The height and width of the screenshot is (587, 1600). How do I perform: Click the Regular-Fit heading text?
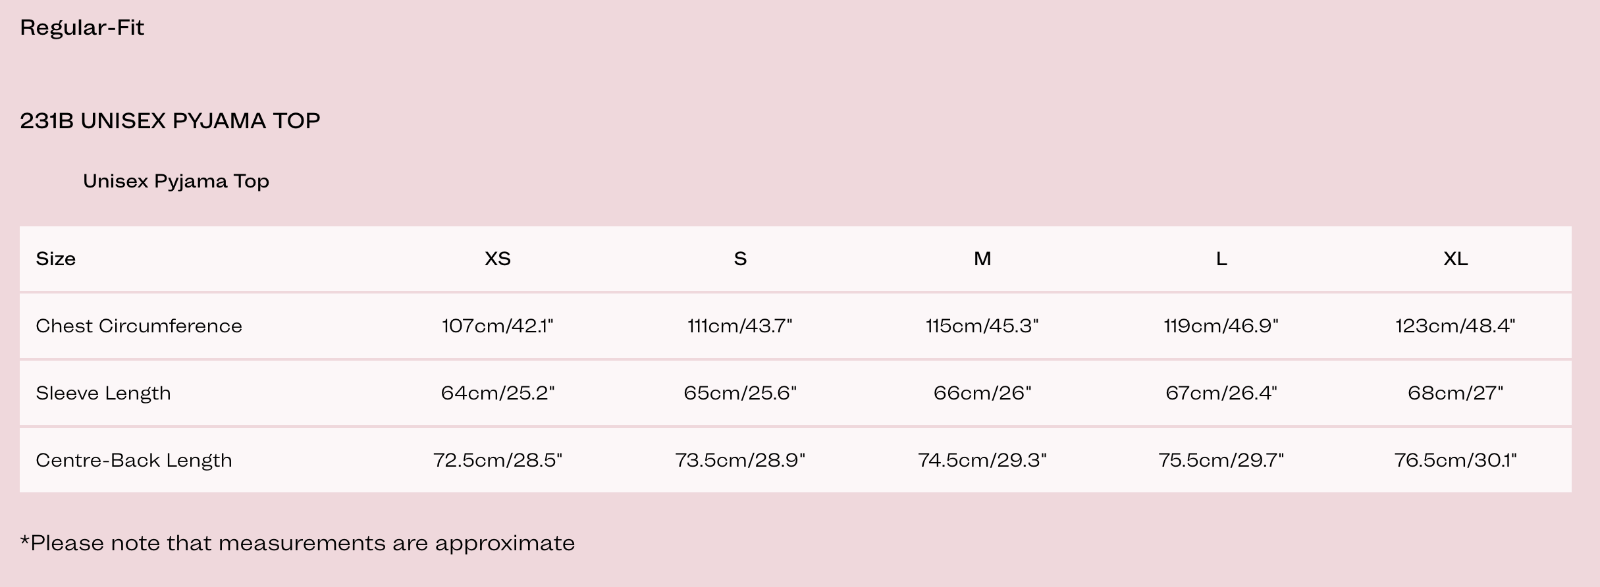click(x=82, y=27)
